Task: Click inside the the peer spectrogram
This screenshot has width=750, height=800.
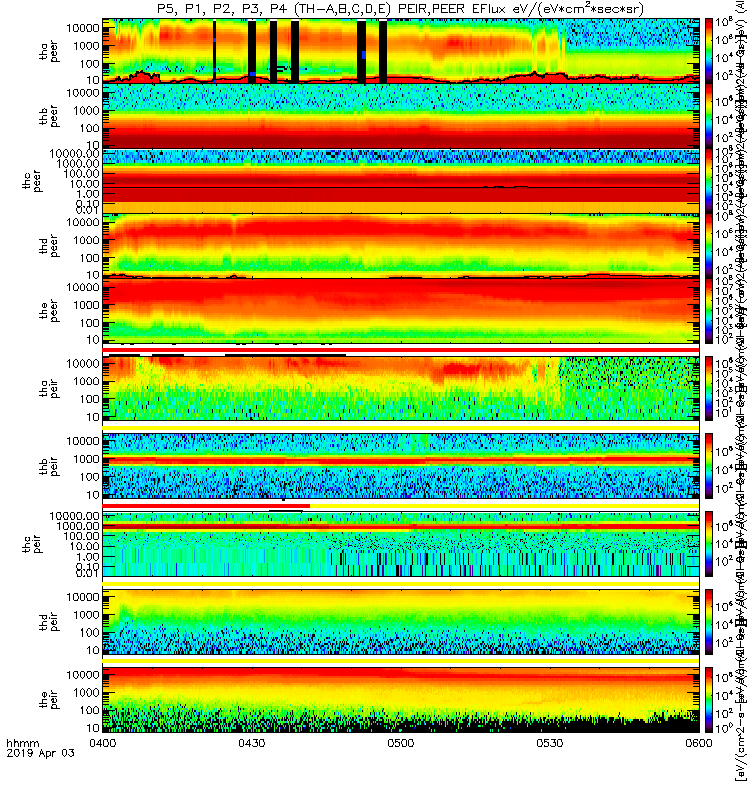Action: tap(401, 311)
